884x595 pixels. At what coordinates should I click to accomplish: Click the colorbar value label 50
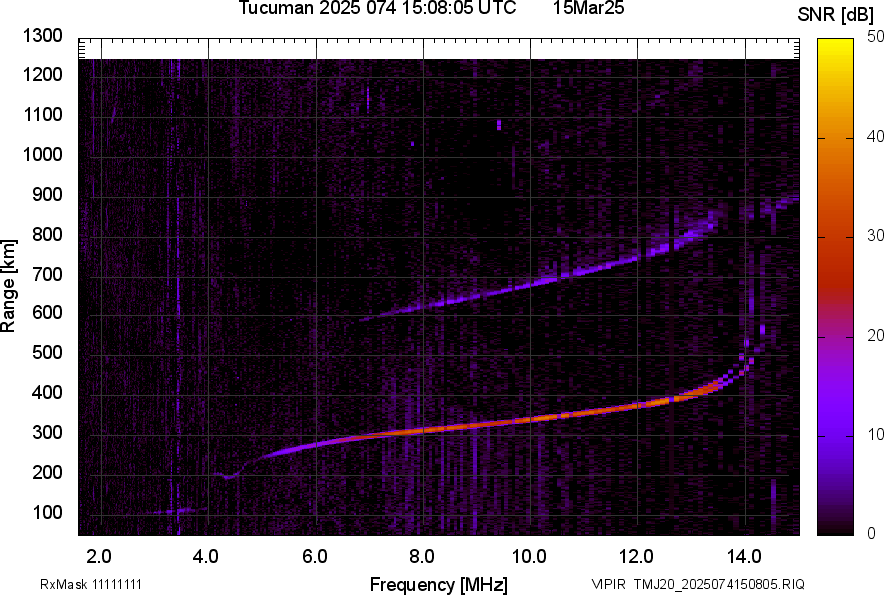click(x=875, y=37)
